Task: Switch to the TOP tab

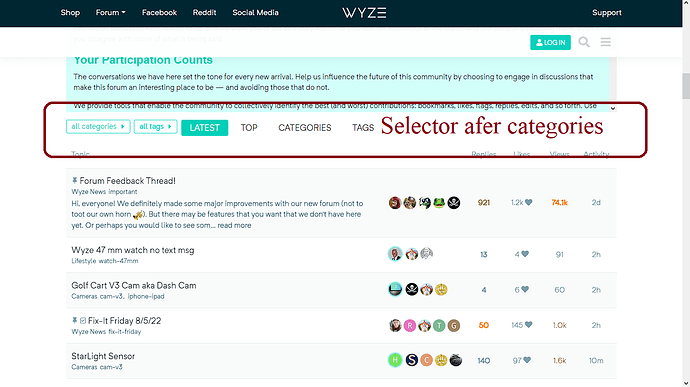Action: [x=249, y=128]
